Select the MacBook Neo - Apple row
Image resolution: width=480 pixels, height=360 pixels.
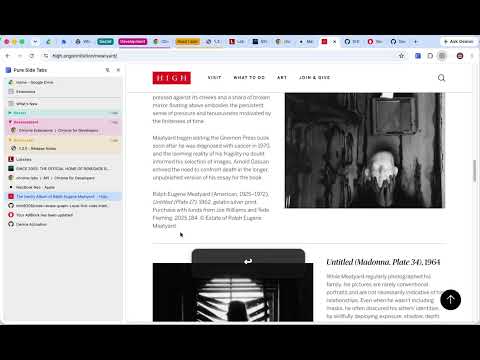[x=63, y=187]
